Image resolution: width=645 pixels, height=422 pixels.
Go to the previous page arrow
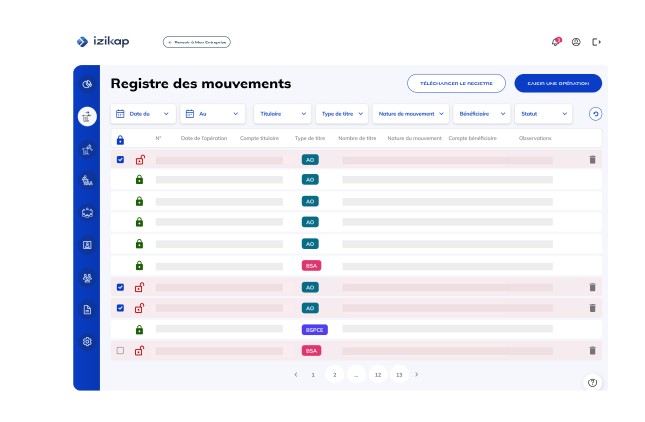point(296,375)
